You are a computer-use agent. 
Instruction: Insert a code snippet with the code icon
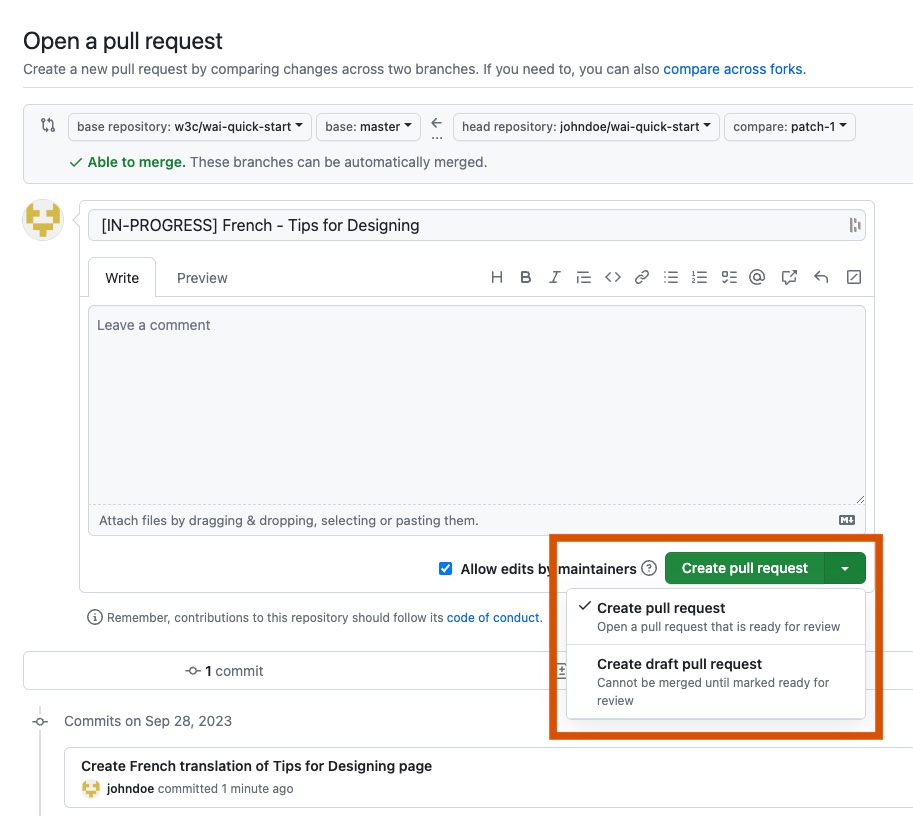(x=613, y=277)
